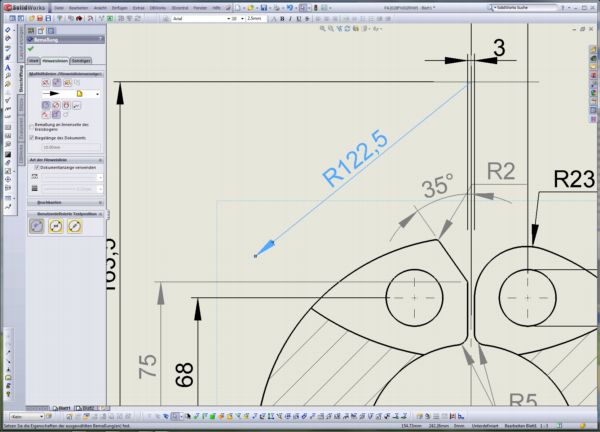Open the Bearbeiten menu

point(78,8)
